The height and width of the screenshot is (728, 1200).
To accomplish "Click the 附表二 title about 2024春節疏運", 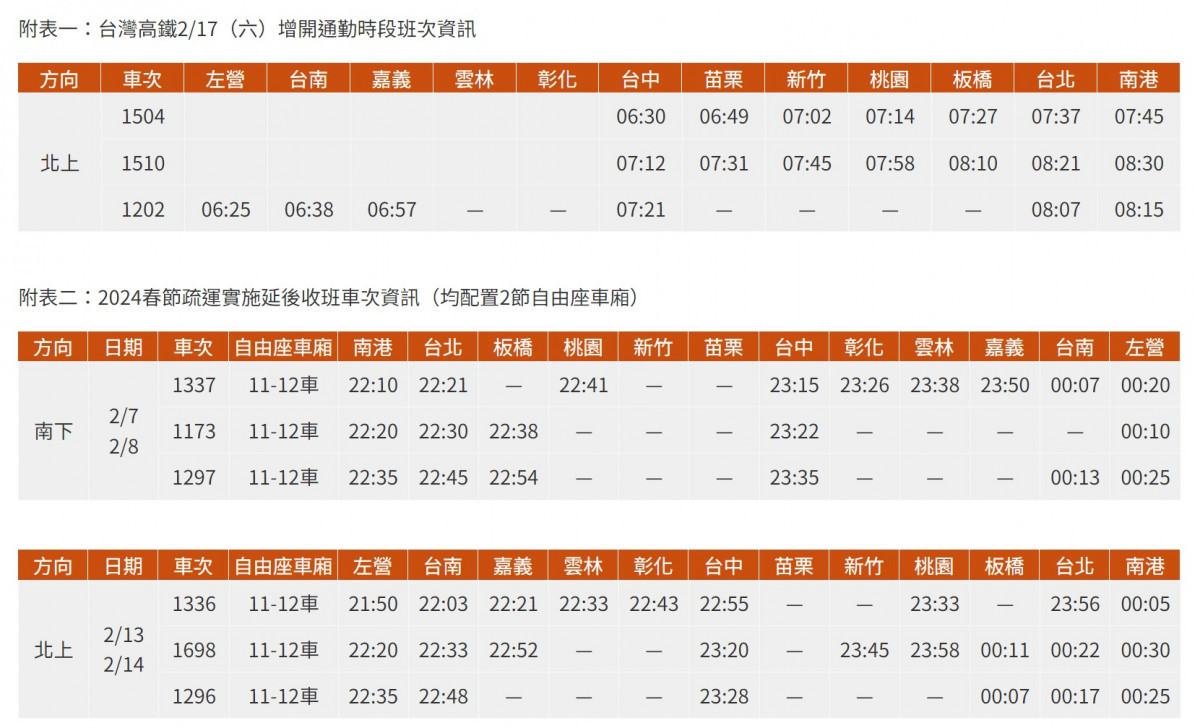I will [329, 297].
